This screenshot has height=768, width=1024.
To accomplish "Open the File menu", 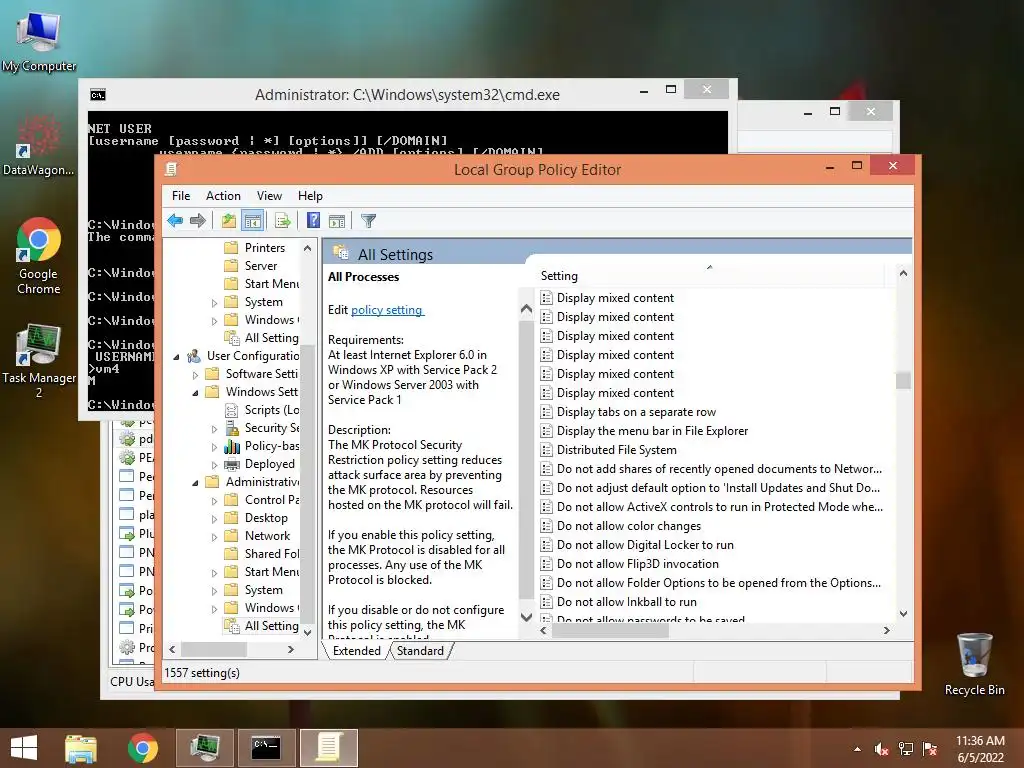I will pos(181,196).
